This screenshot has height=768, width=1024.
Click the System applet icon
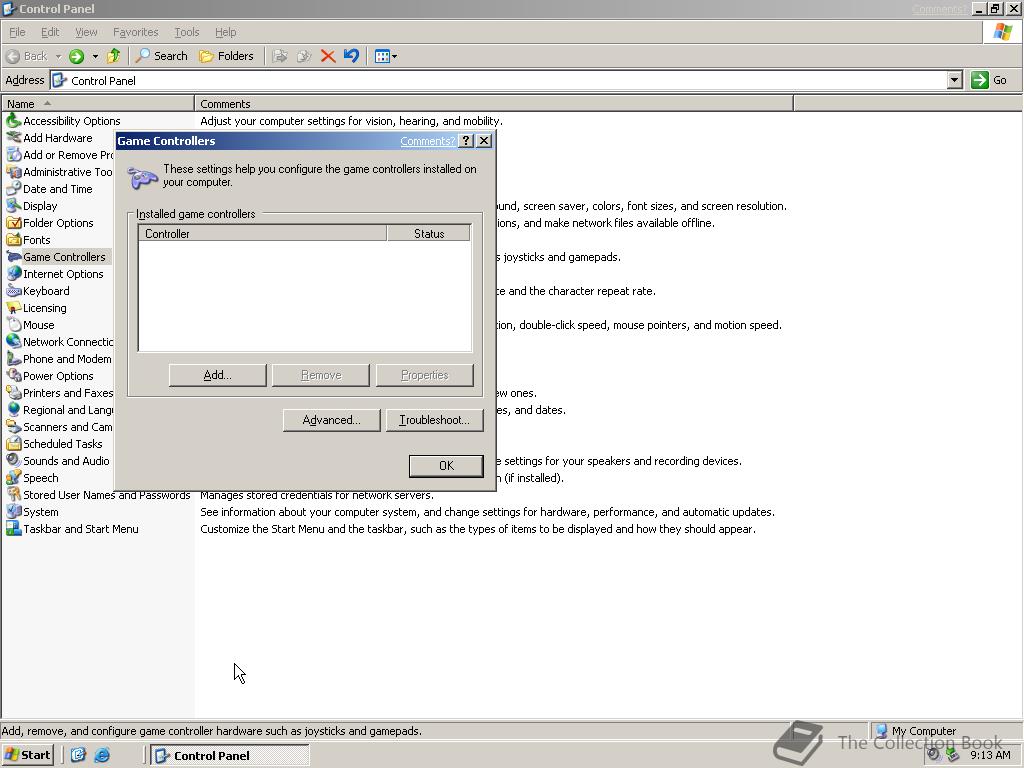(x=13, y=511)
